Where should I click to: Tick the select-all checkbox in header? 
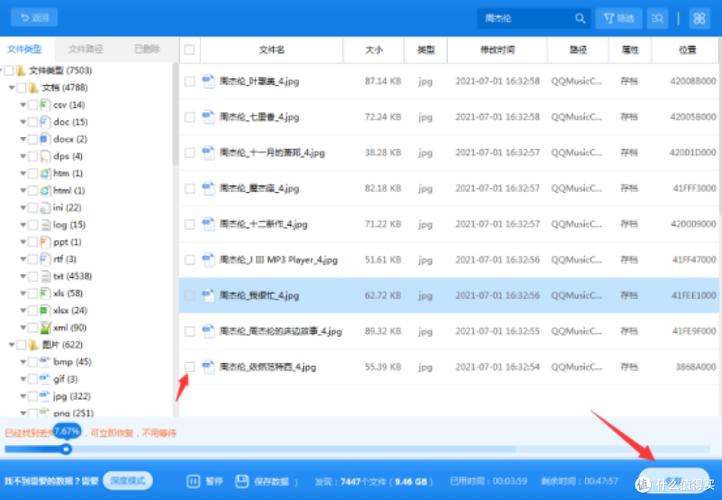(189, 50)
